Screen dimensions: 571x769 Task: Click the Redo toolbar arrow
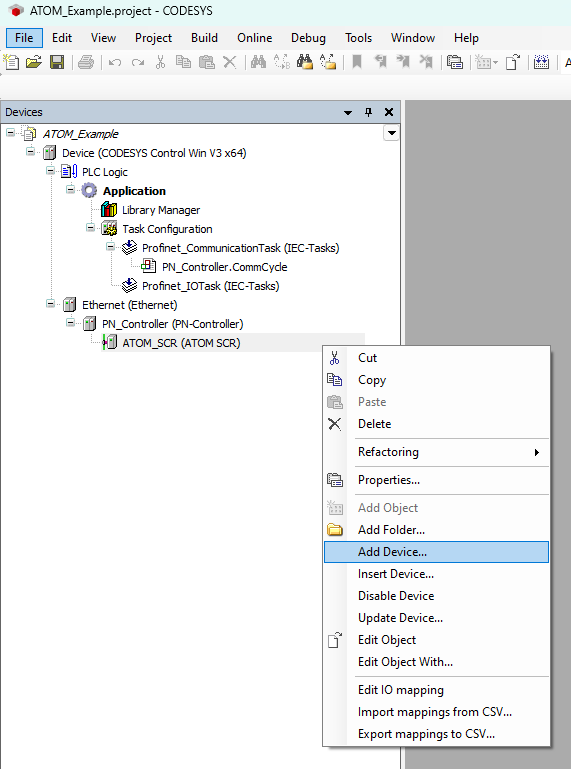[x=138, y=62]
